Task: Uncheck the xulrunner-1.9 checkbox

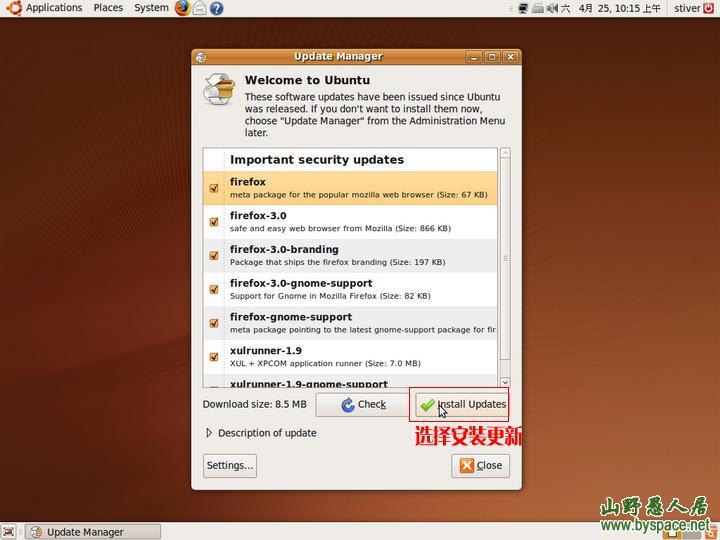Action: [x=214, y=357]
